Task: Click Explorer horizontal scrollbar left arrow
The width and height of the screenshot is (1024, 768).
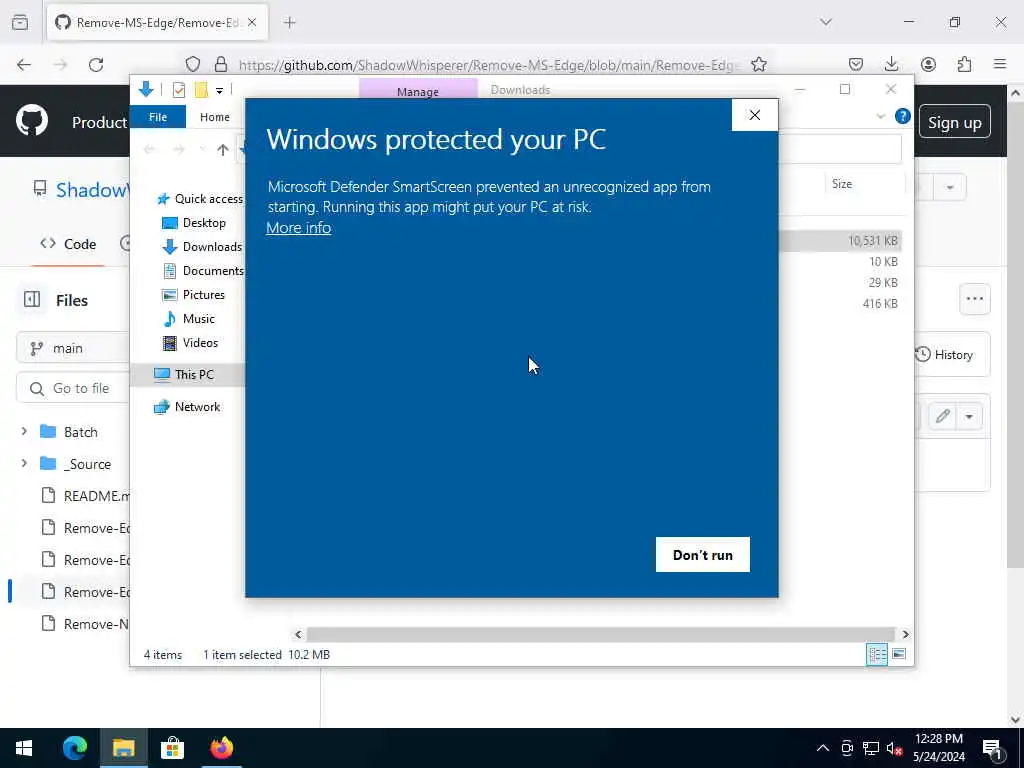Action: click(x=298, y=634)
